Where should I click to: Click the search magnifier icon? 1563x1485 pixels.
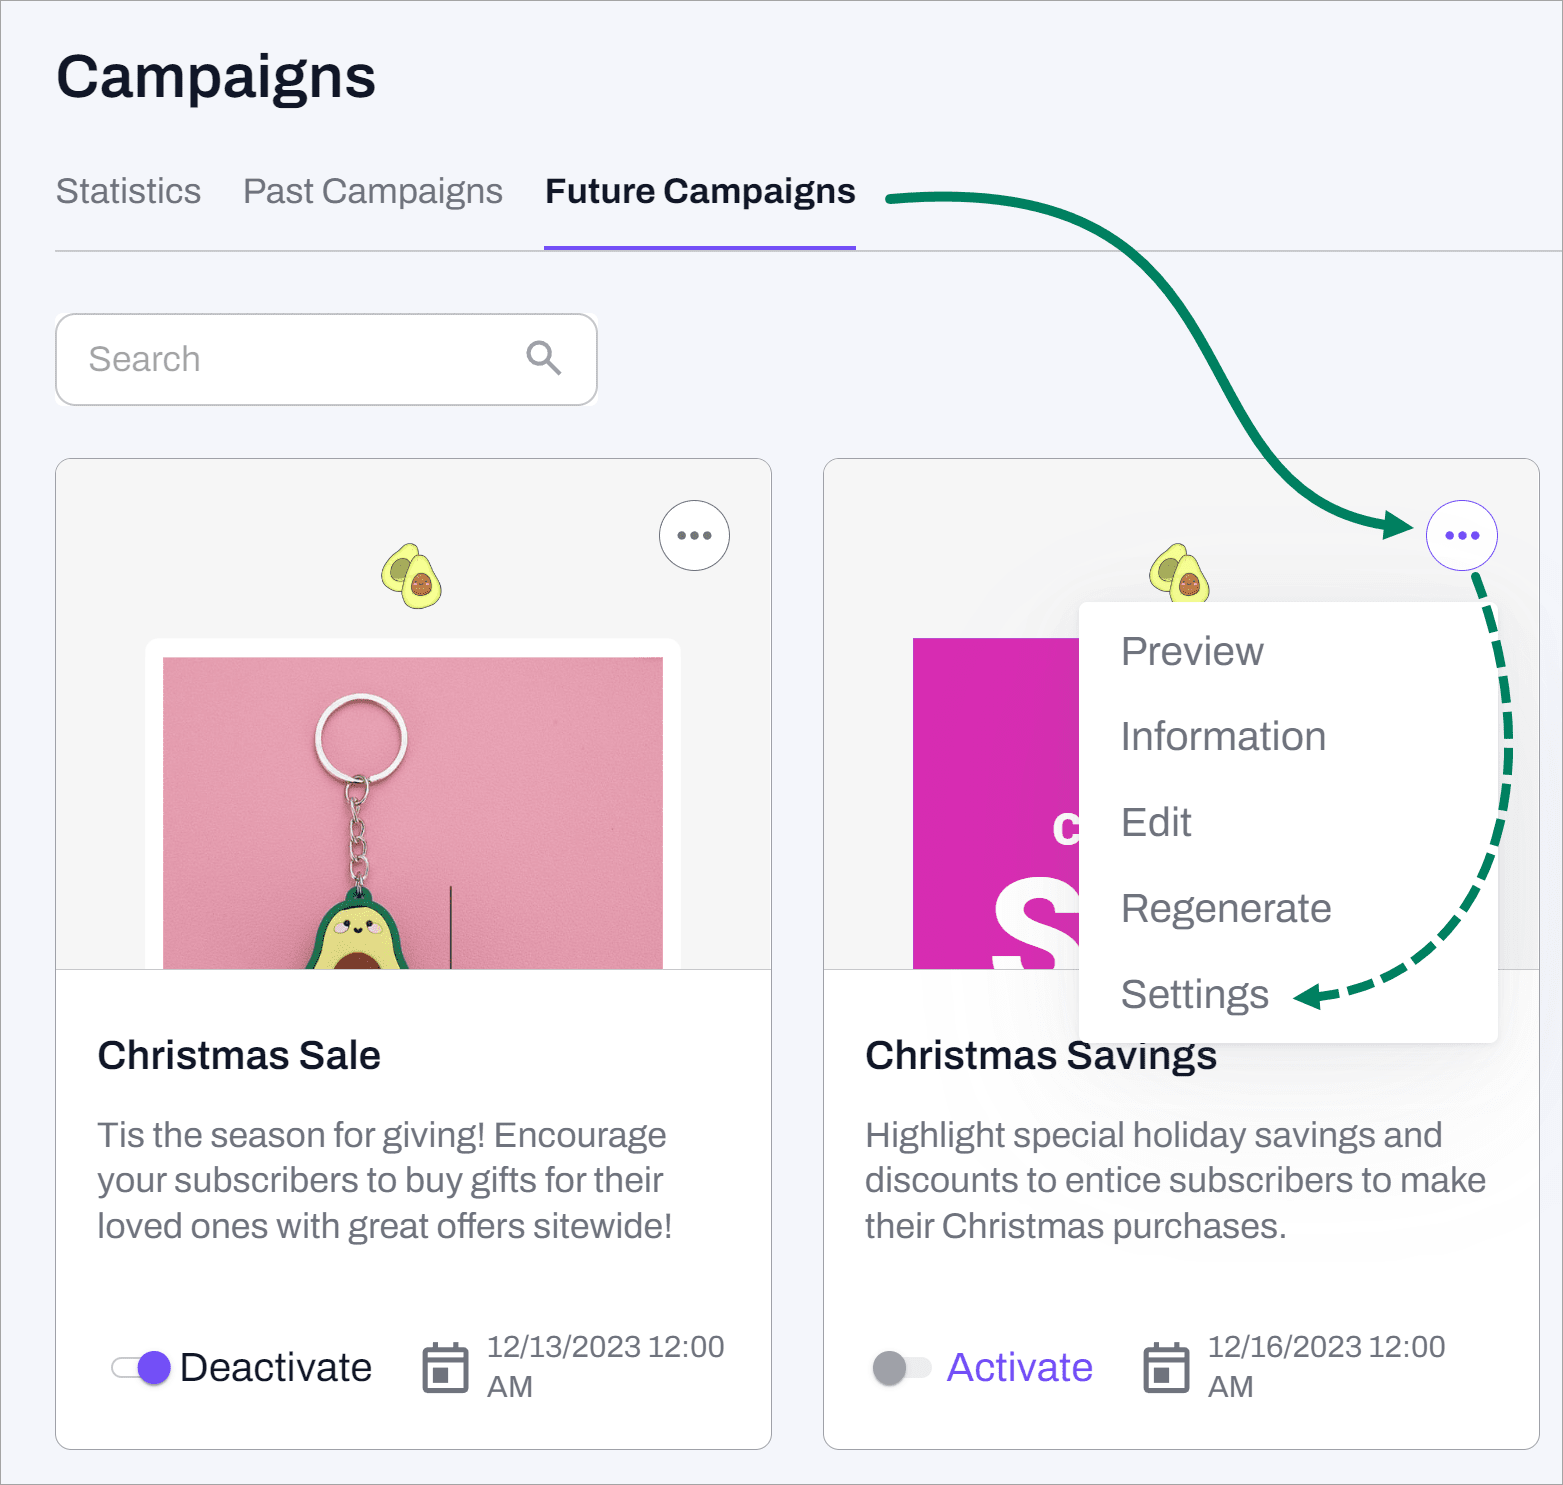pos(543,357)
